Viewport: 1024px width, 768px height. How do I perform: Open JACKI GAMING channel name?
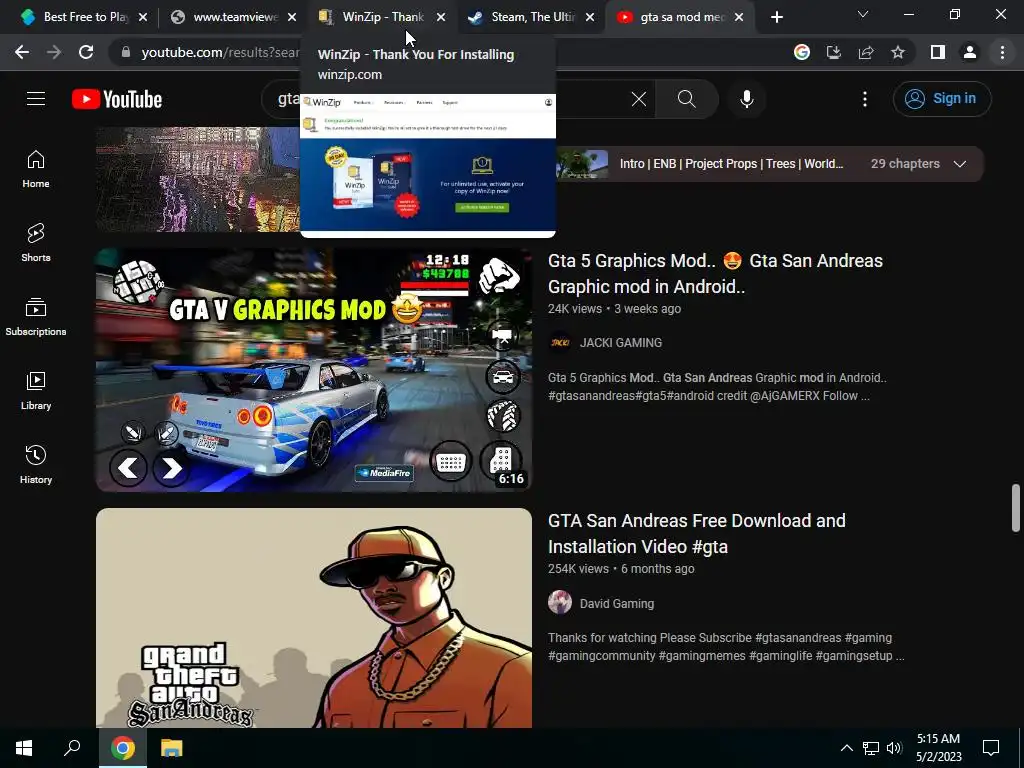[620, 343]
